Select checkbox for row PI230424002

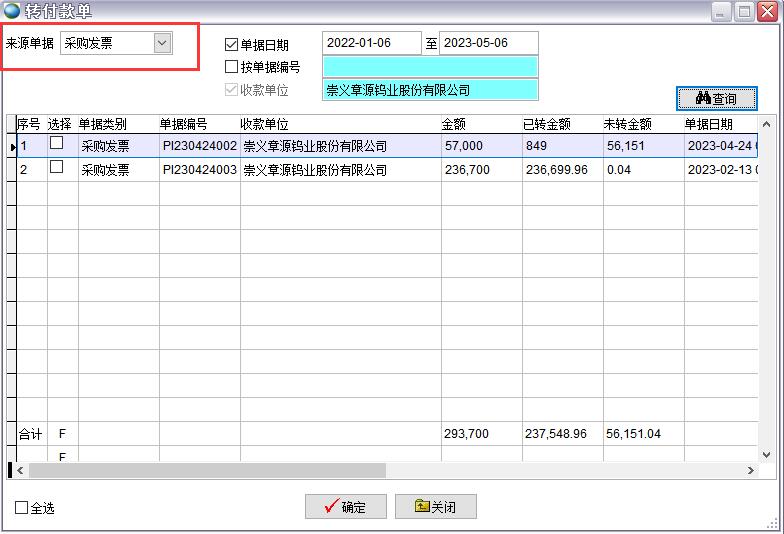[57, 144]
